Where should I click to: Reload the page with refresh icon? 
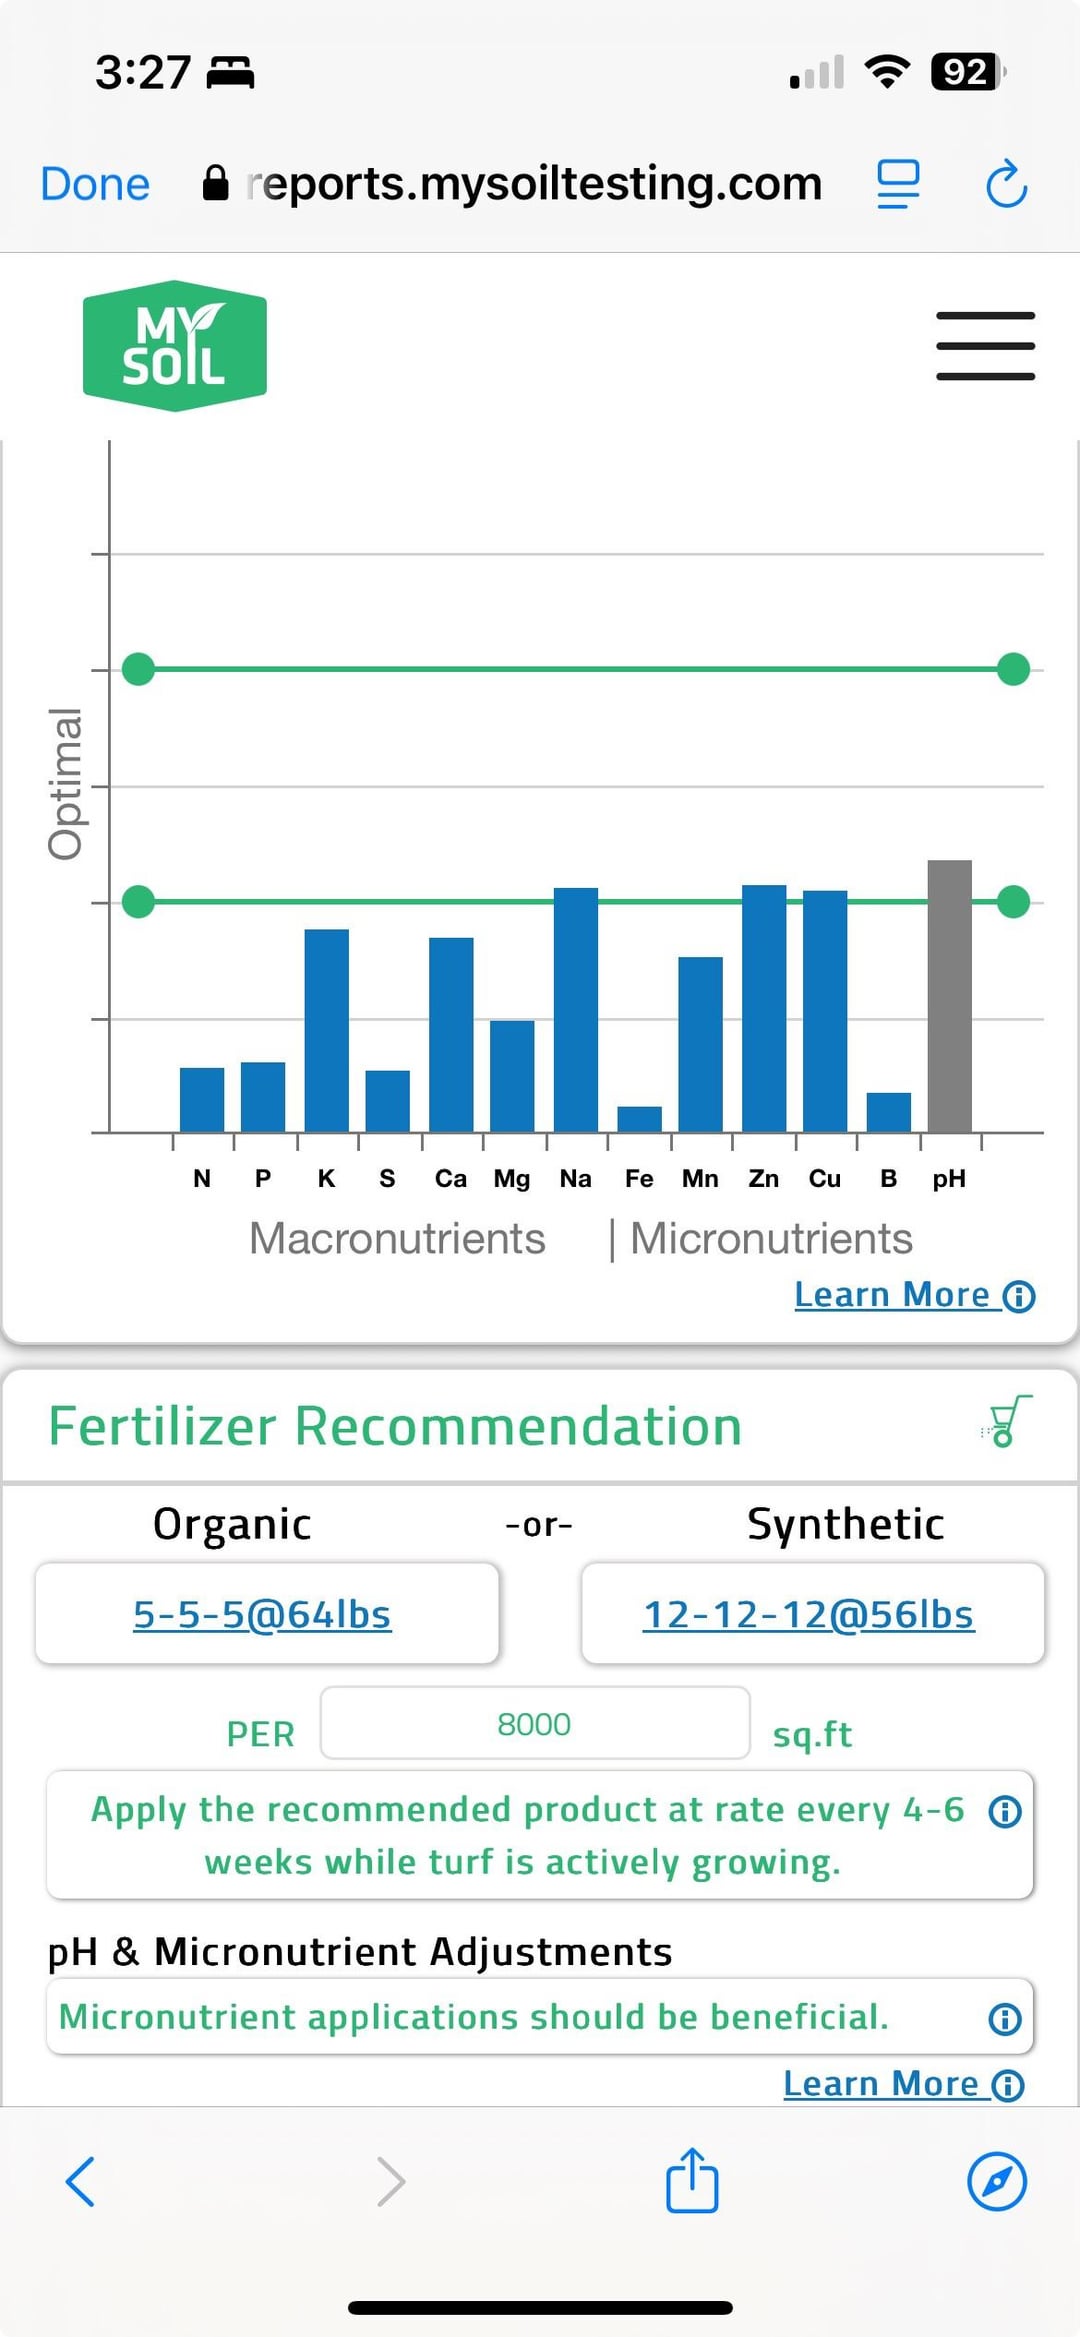pyautogui.click(x=1006, y=184)
